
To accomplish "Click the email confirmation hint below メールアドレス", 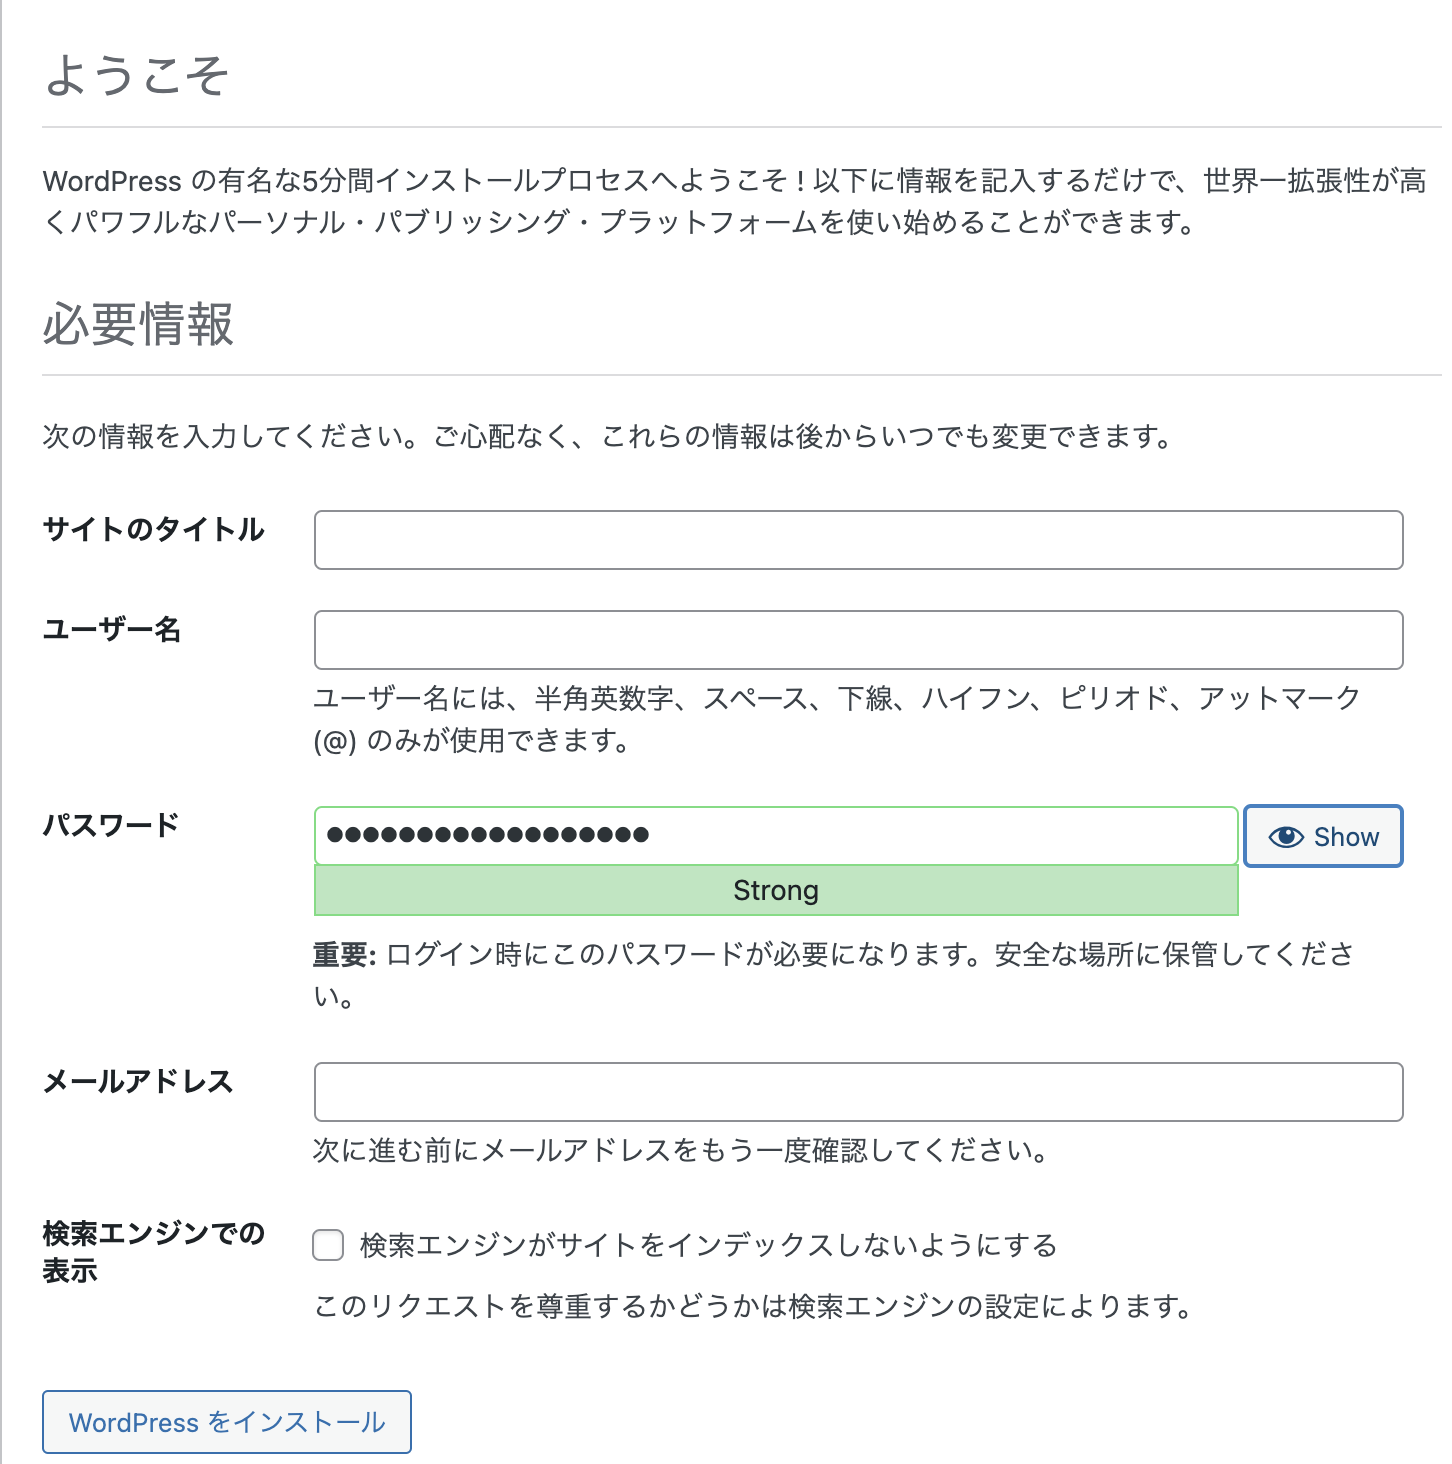I will pyautogui.click(x=680, y=1151).
